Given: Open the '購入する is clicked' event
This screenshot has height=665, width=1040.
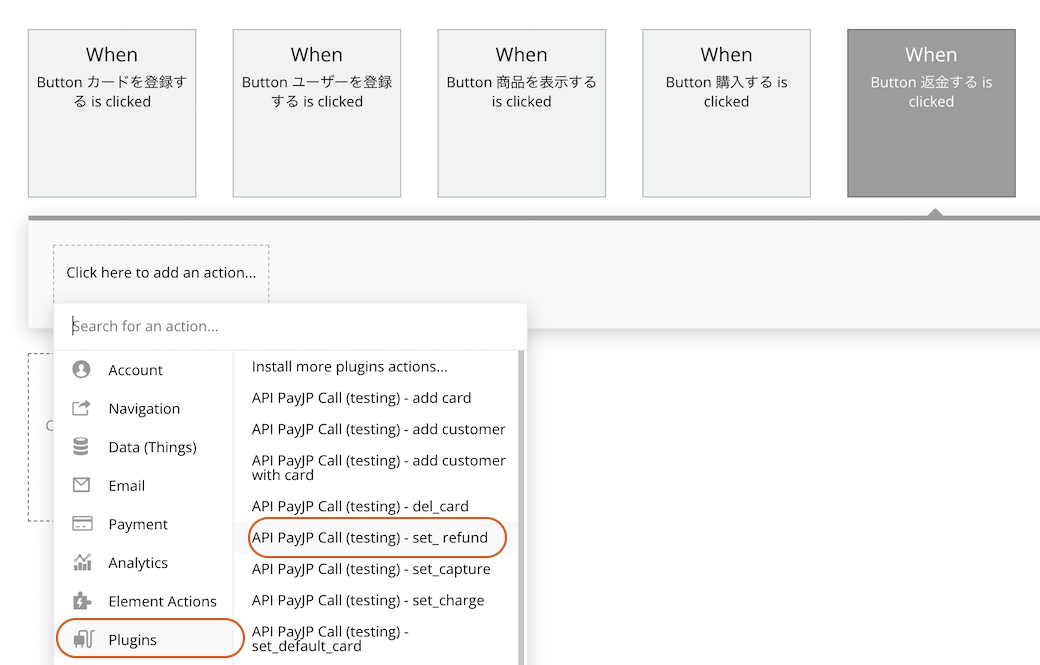Looking at the screenshot, I should point(726,113).
